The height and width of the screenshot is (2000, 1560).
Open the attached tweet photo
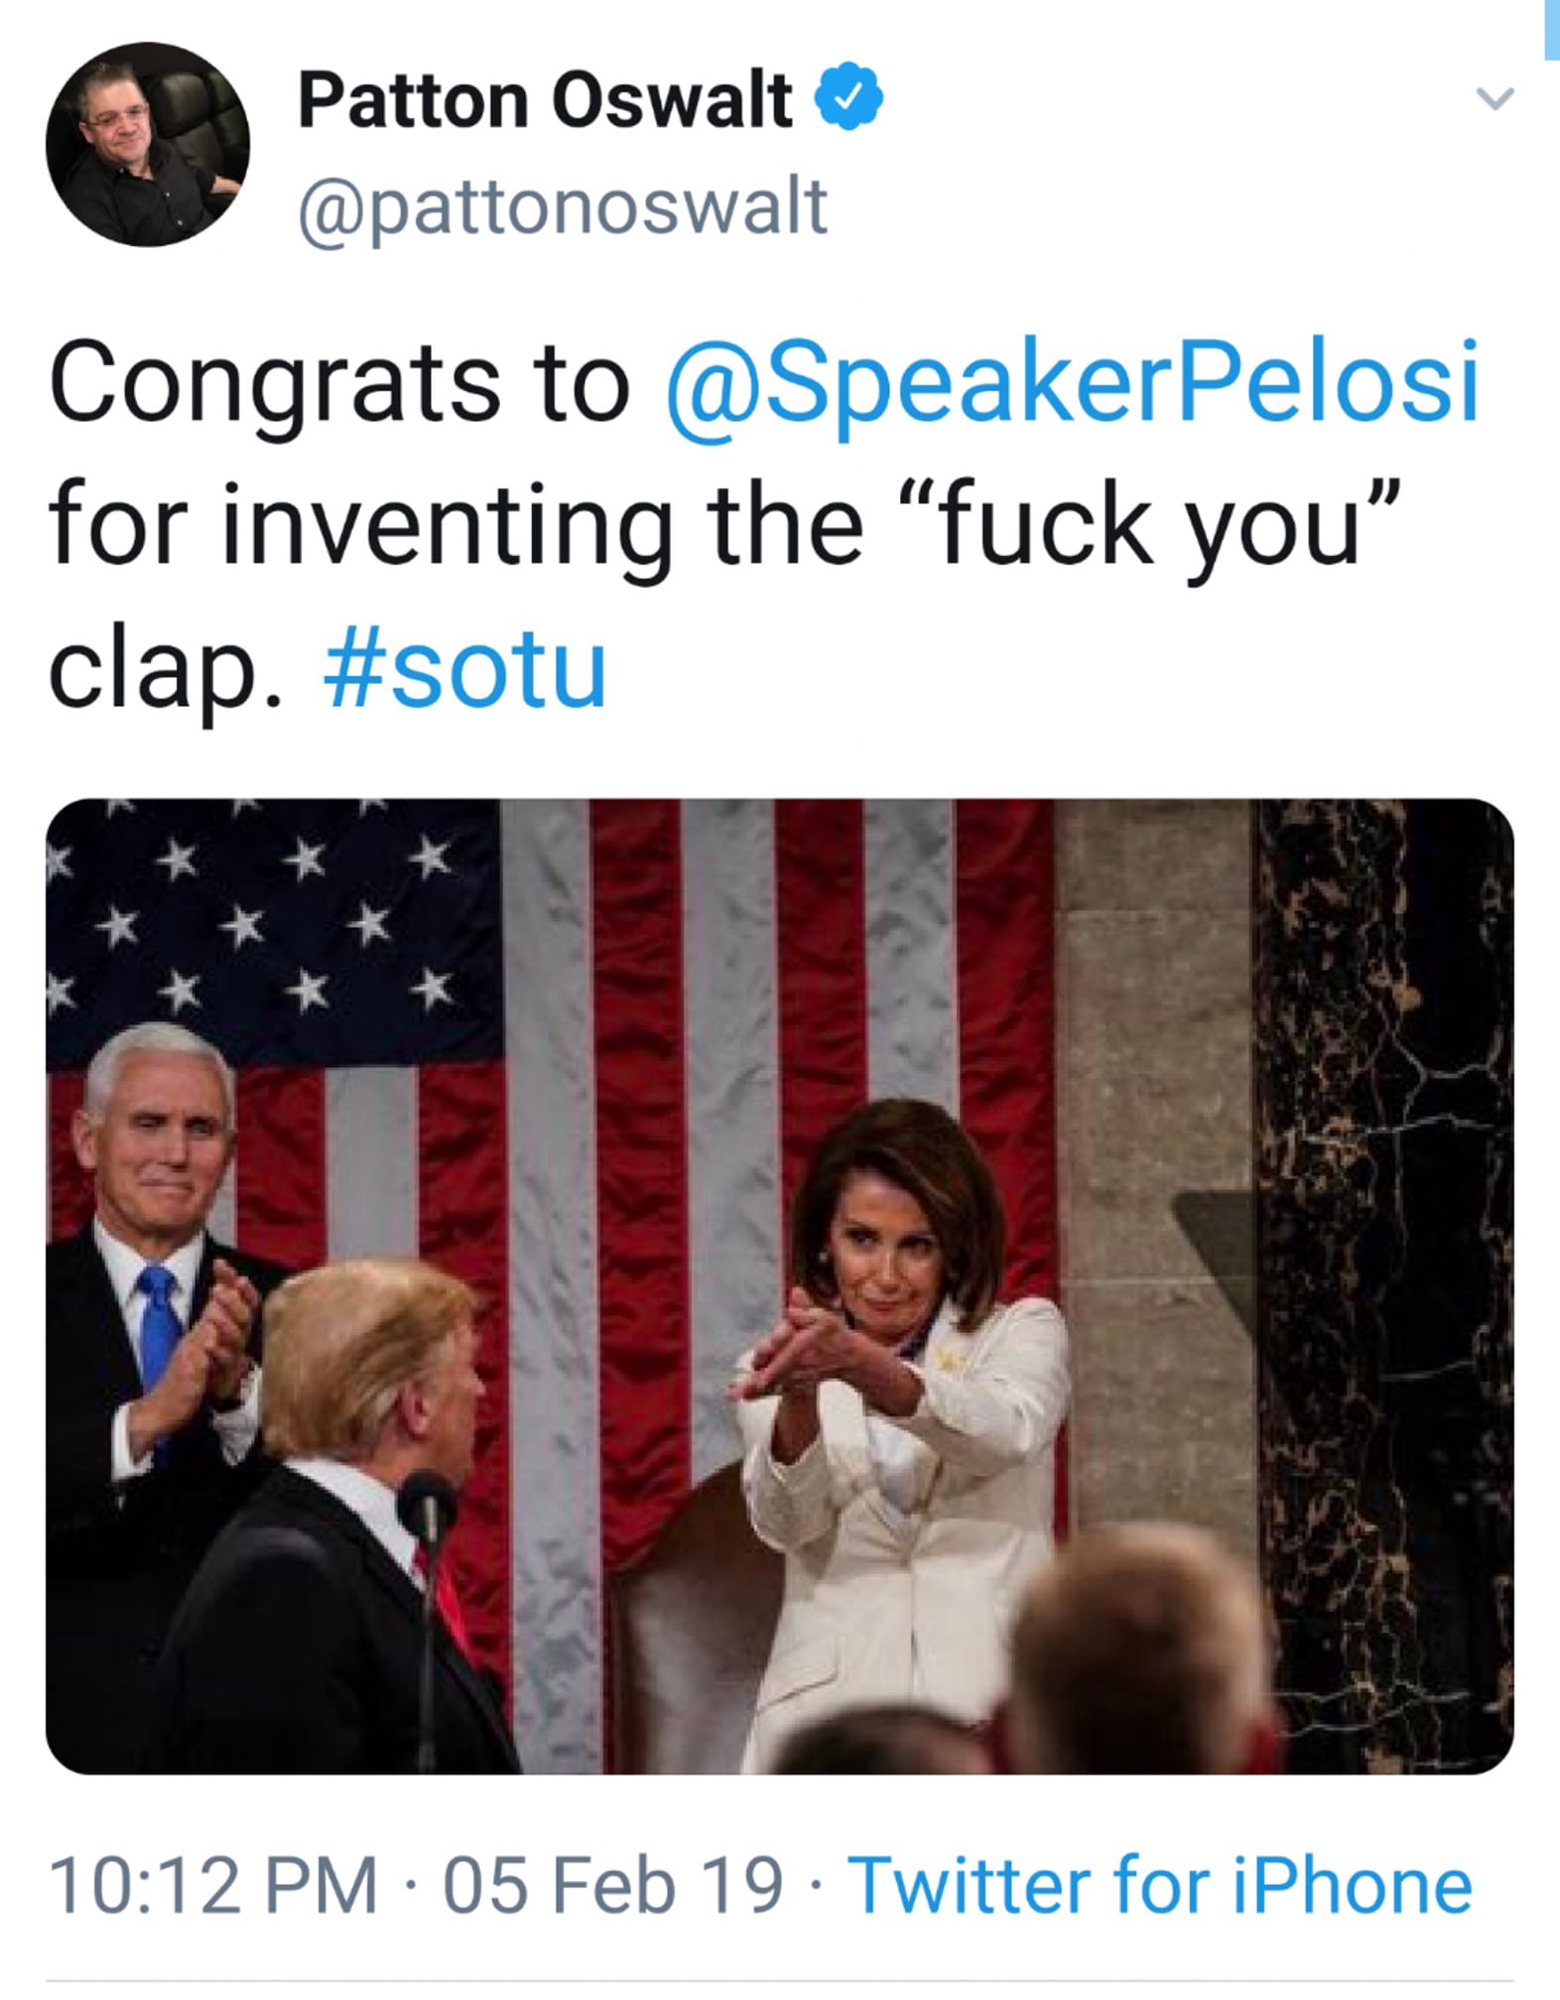click(780, 1288)
